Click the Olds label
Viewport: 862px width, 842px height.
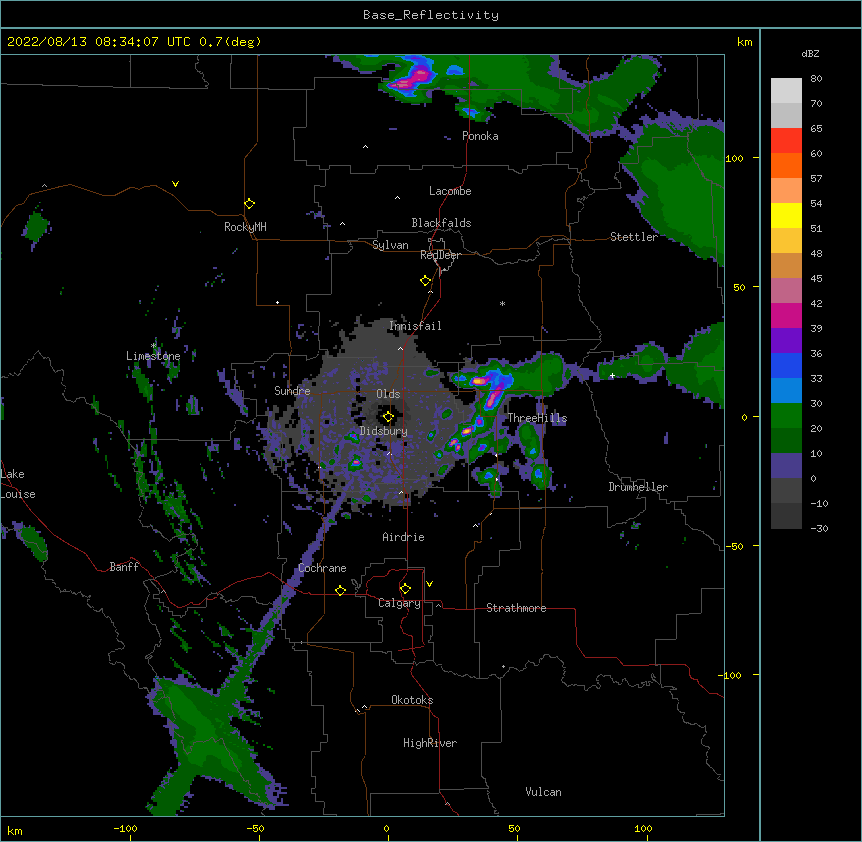coord(388,394)
